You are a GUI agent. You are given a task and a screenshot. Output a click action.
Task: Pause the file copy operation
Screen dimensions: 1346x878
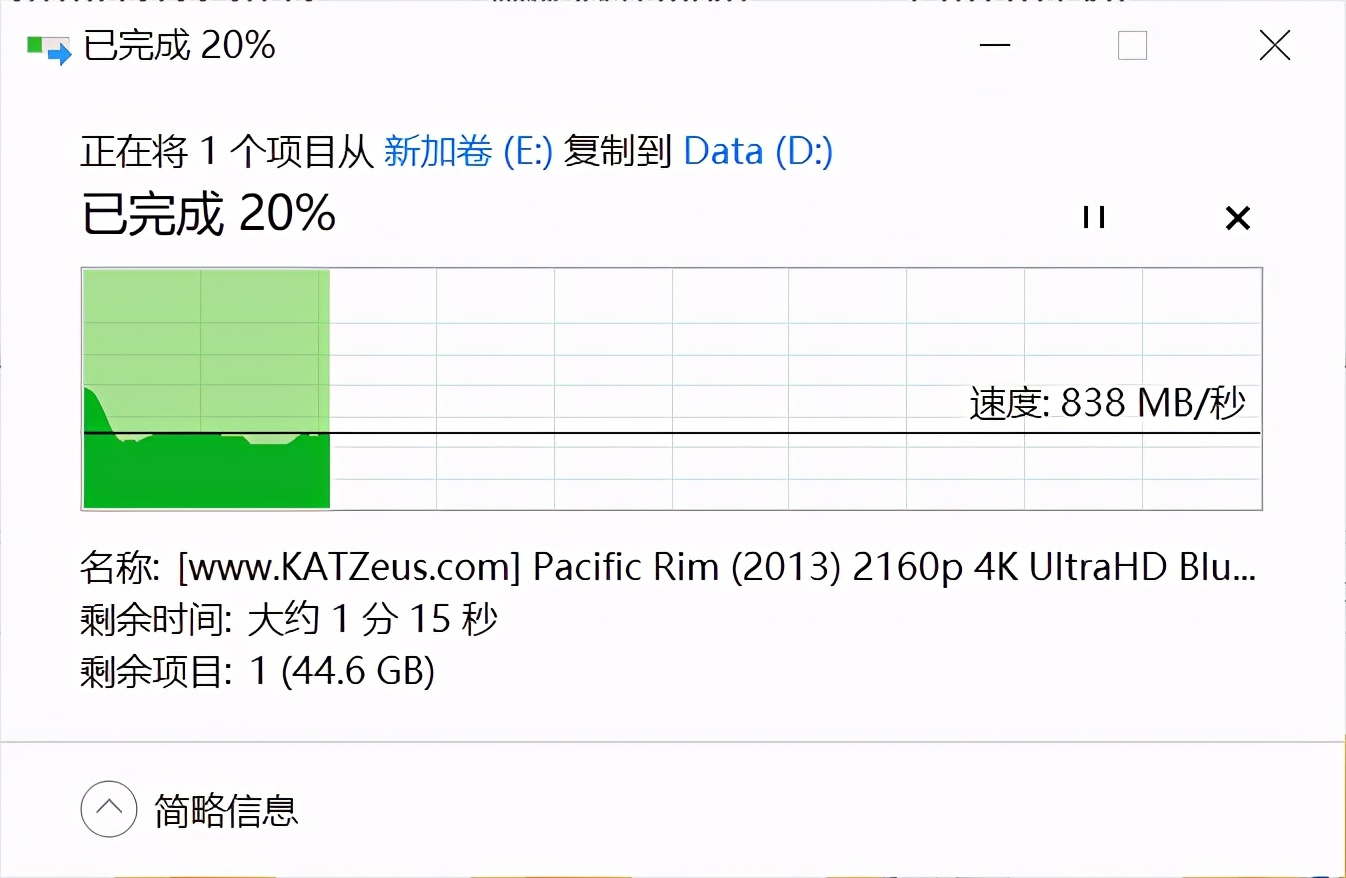click(1094, 217)
